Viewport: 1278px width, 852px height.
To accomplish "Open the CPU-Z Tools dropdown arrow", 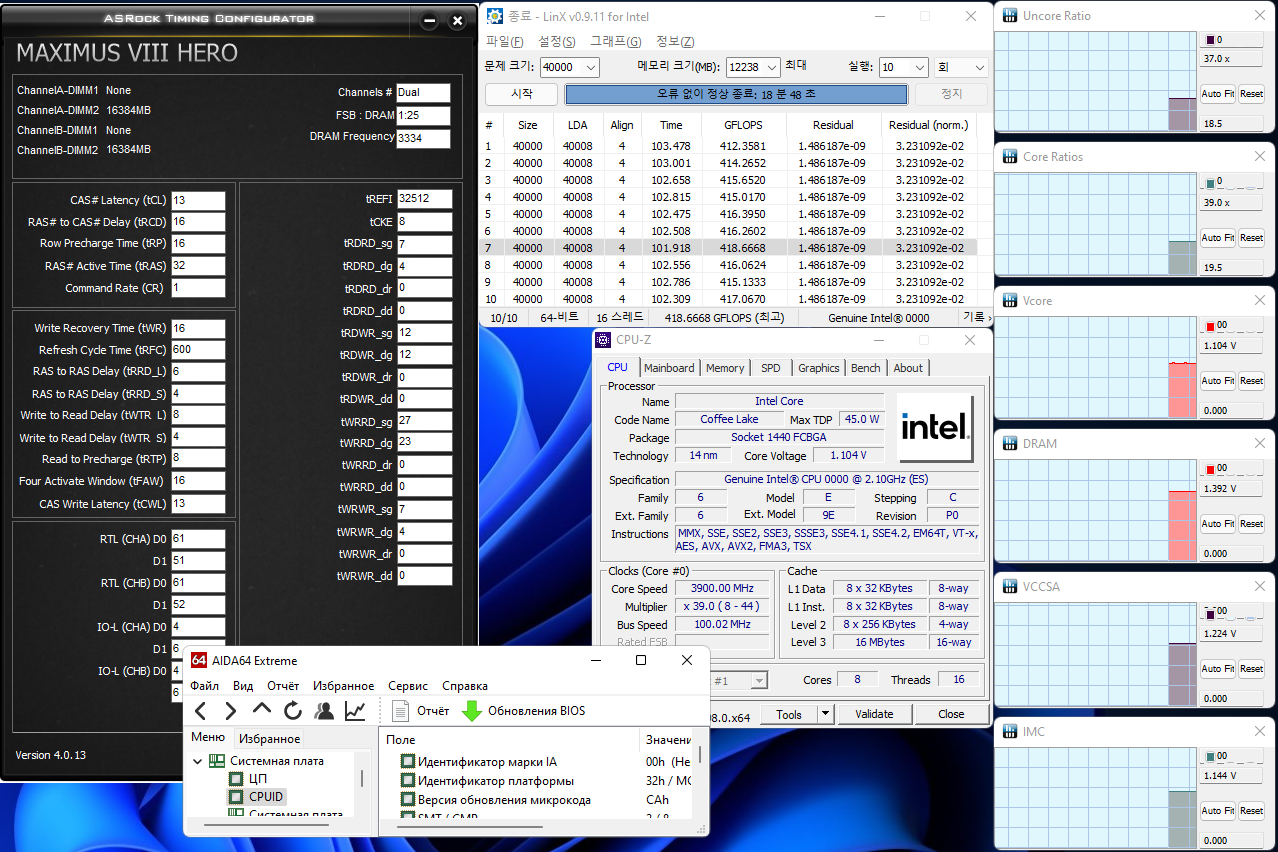I will (825, 714).
